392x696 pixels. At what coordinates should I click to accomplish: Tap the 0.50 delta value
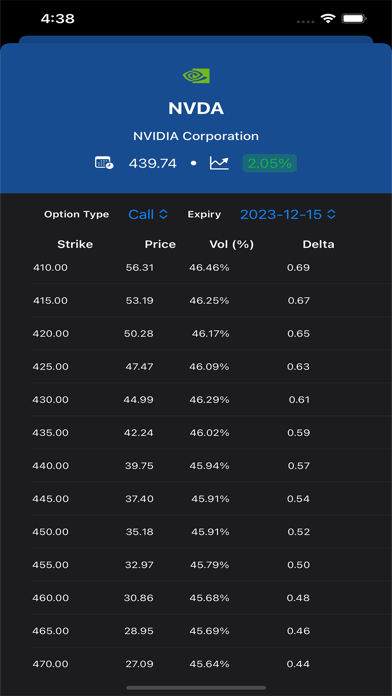pyautogui.click(x=298, y=565)
